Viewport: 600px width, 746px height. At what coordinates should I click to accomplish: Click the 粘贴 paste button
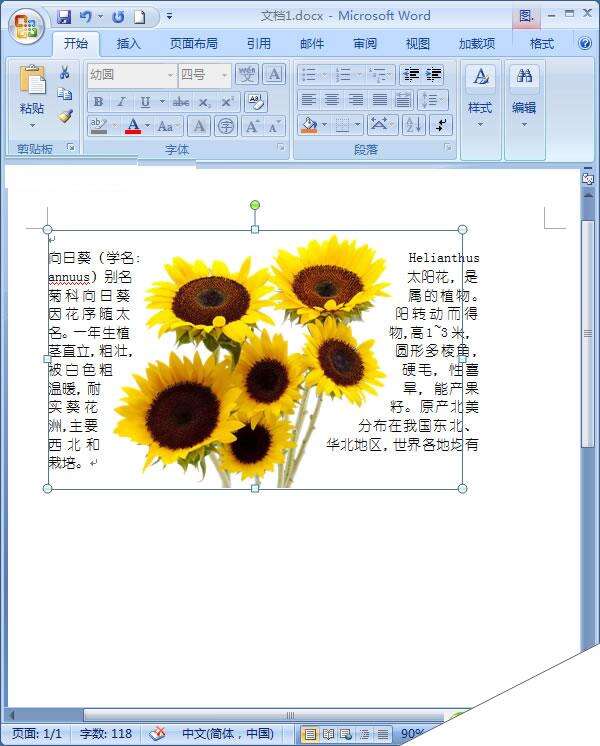coord(32,89)
